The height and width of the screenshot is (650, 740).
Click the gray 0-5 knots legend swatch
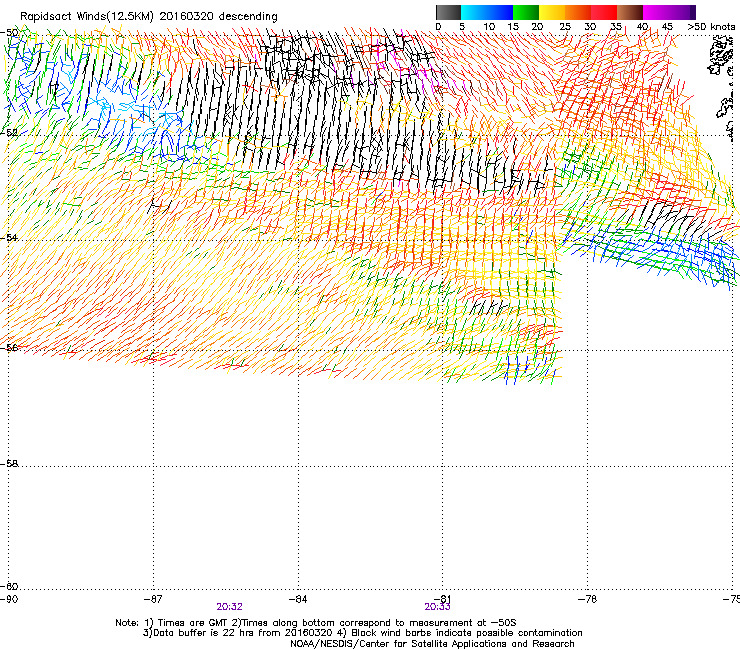448,12
